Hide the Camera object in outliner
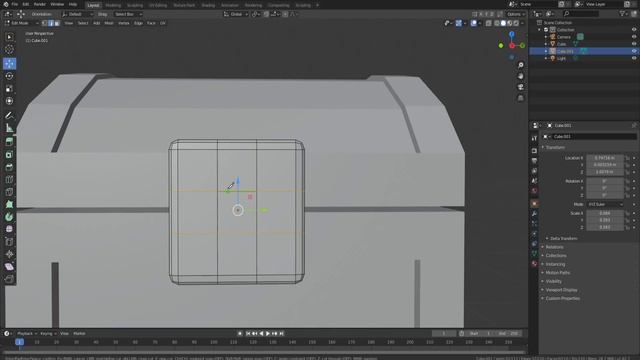 point(634,37)
